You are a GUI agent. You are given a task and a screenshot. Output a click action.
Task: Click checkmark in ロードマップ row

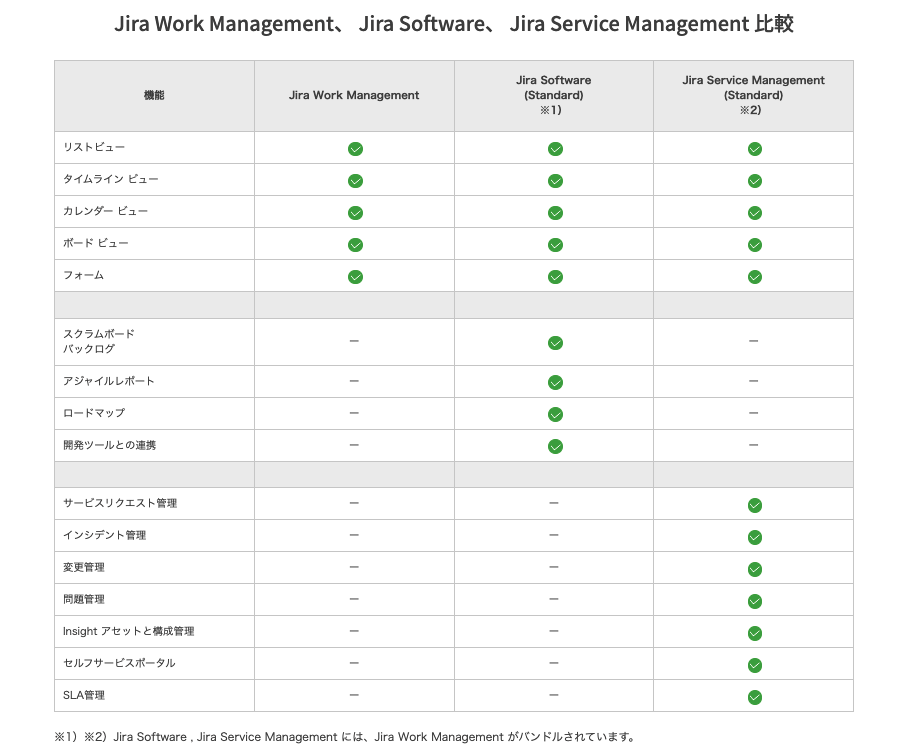pyautogui.click(x=555, y=414)
